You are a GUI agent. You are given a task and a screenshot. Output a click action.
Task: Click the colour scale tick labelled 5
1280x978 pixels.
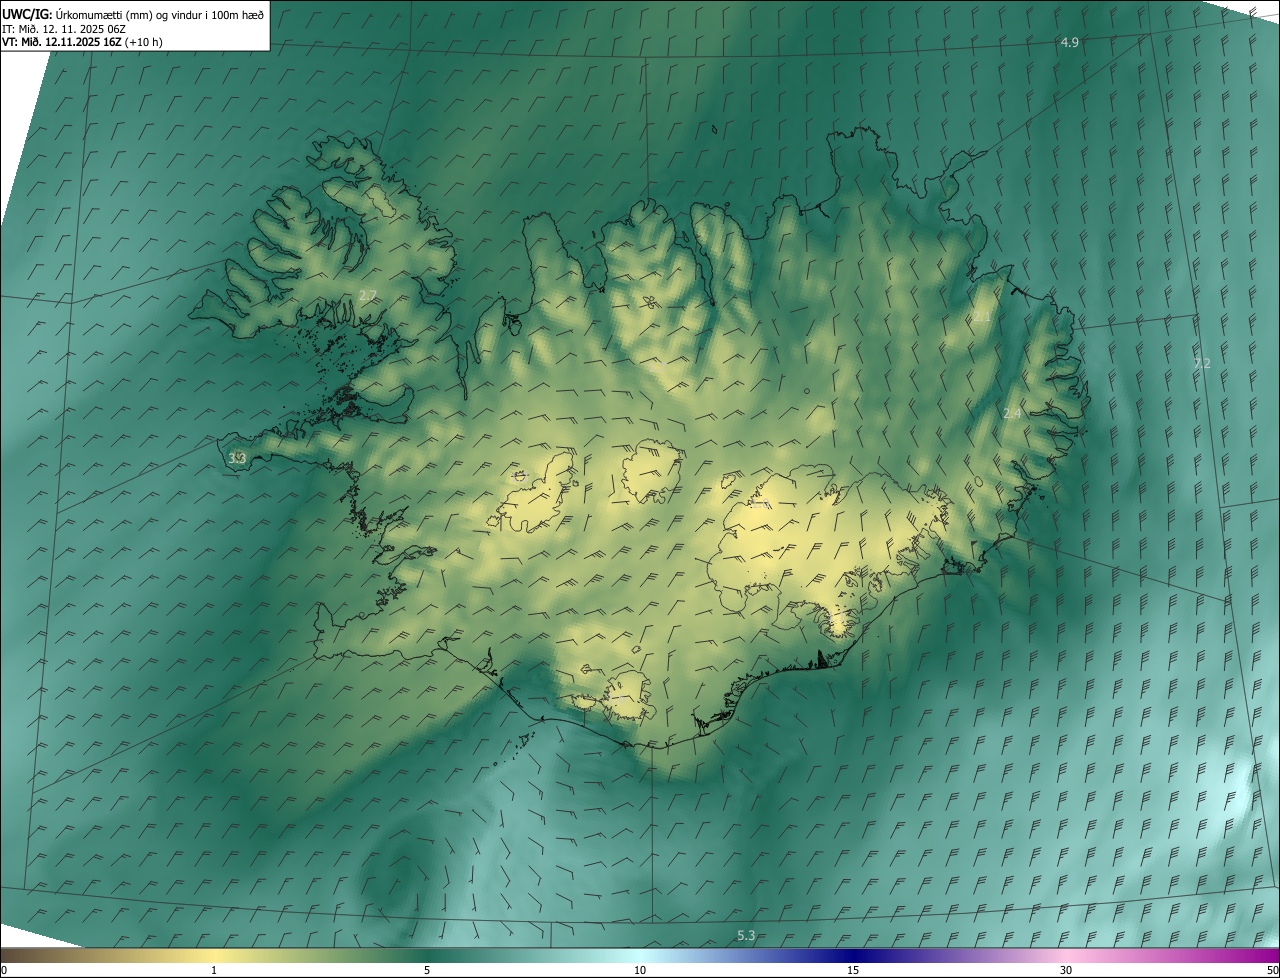pos(427,970)
